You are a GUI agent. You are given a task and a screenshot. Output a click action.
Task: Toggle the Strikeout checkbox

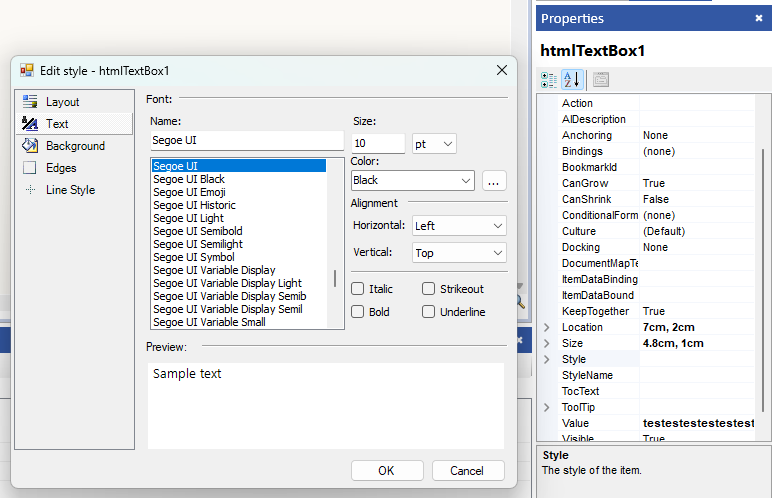[x=429, y=289]
